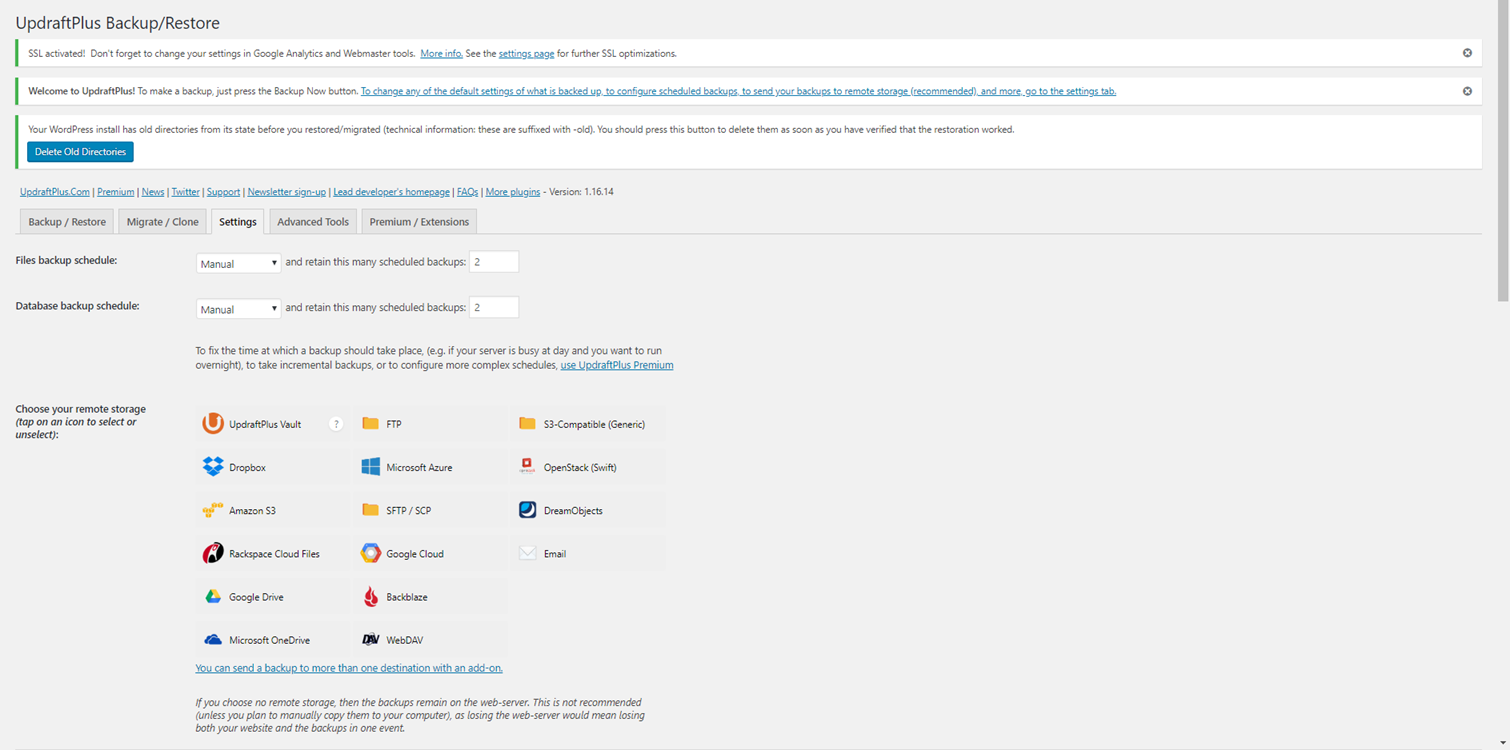This screenshot has height=750, width=1510.
Task: Open the Premium / Extensions tab
Action: click(419, 222)
